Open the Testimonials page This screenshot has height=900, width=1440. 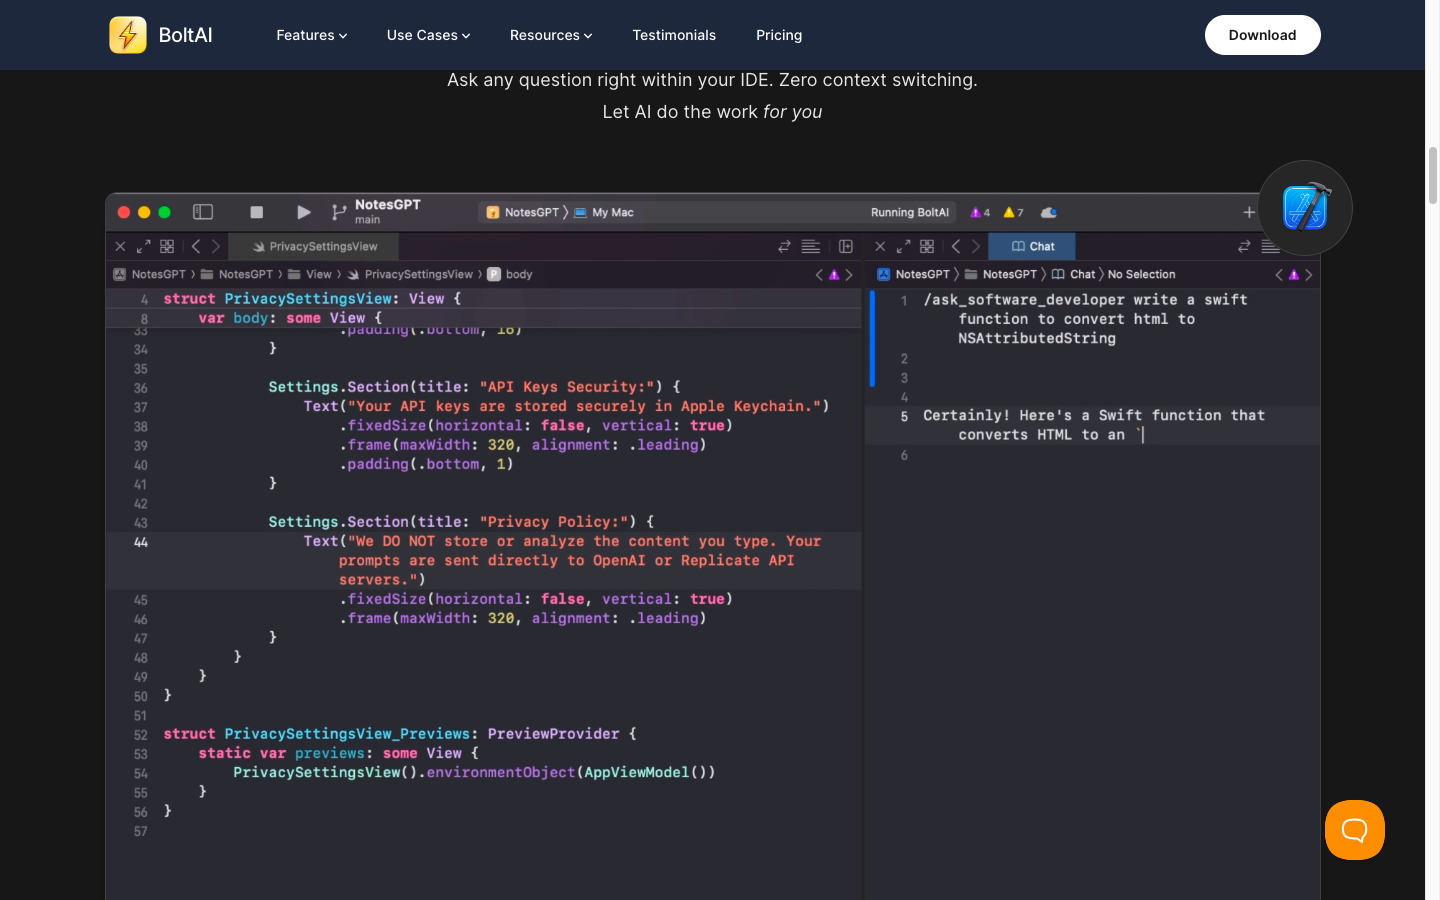click(x=674, y=35)
